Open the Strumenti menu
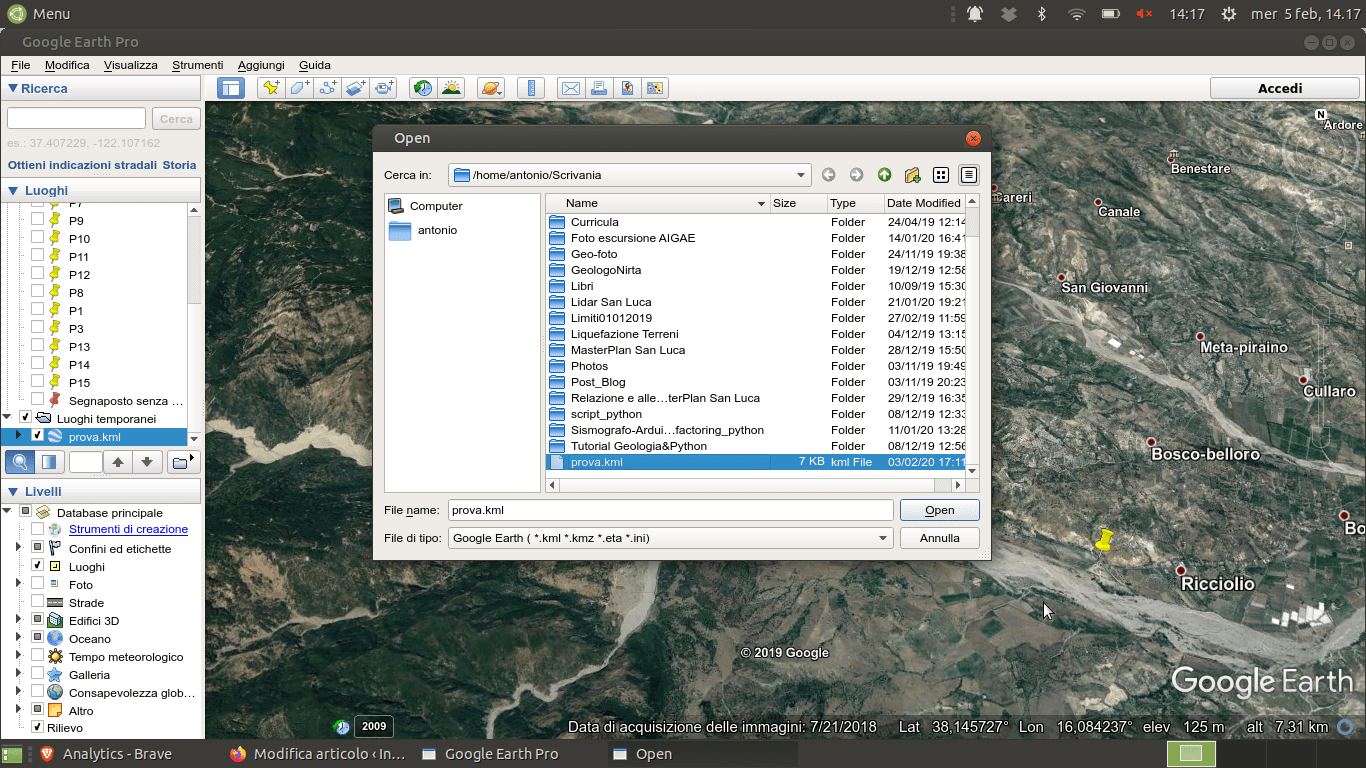Viewport: 1366px width, 768px height. [198, 65]
